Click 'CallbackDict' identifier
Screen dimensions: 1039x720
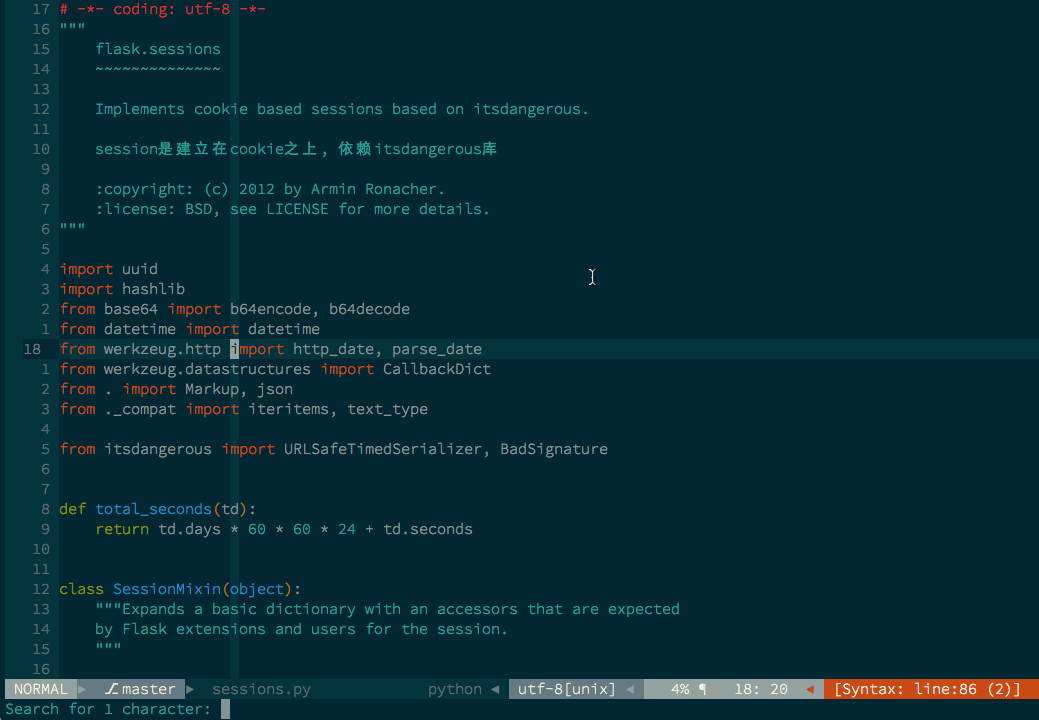(x=437, y=369)
